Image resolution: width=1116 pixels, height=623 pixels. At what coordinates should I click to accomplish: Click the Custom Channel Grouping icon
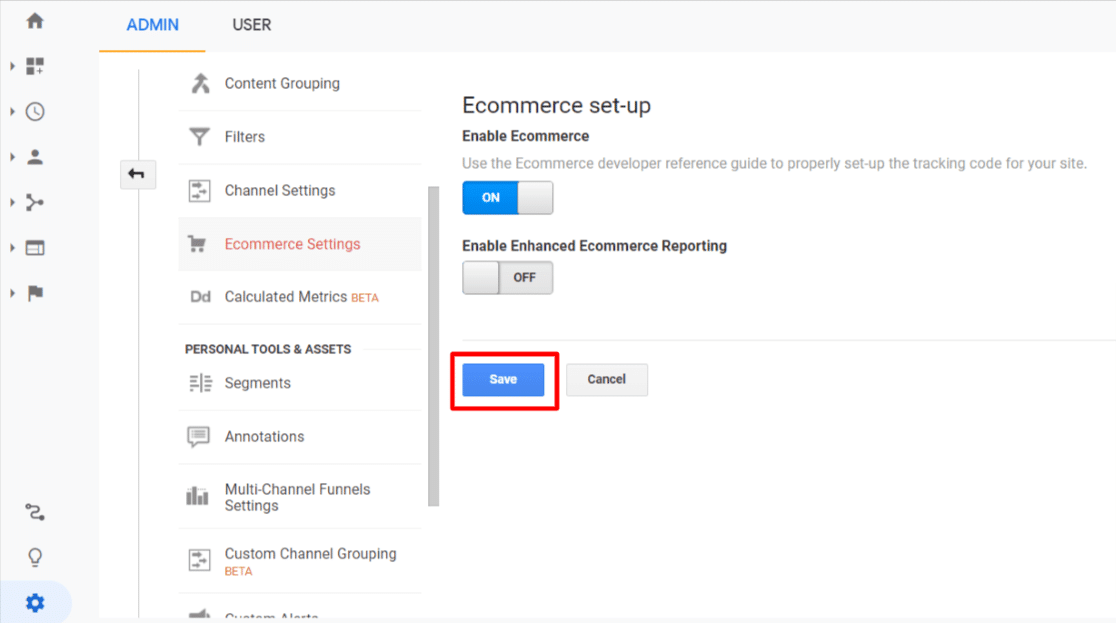[x=199, y=560]
